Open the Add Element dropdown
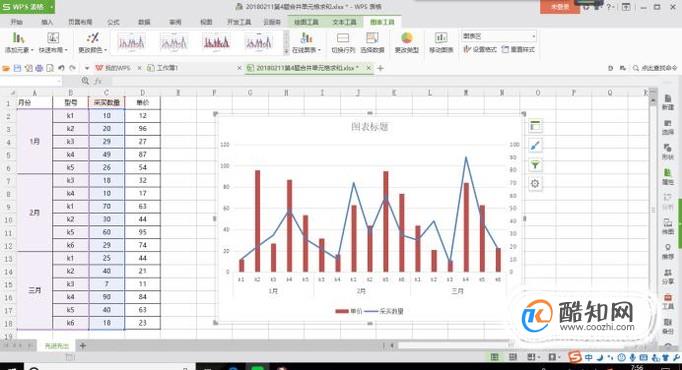 (18, 43)
